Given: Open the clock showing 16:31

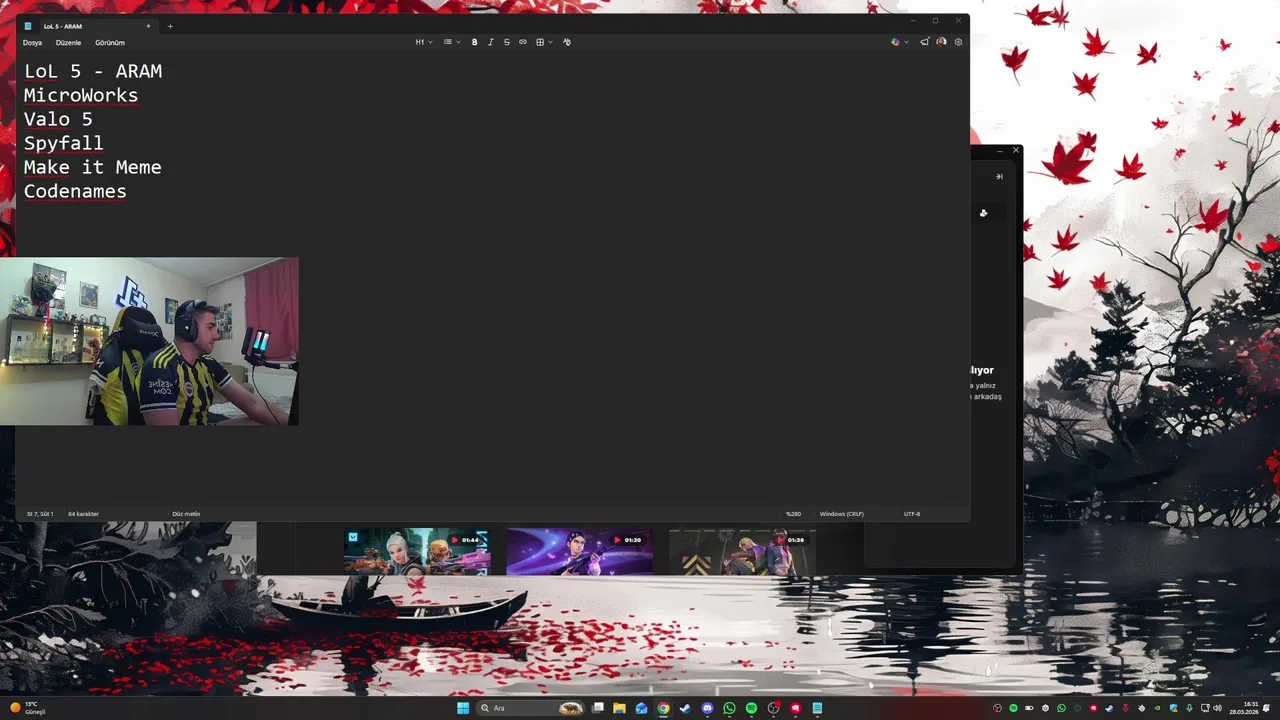Looking at the screenshot, I should [1244, 708].
